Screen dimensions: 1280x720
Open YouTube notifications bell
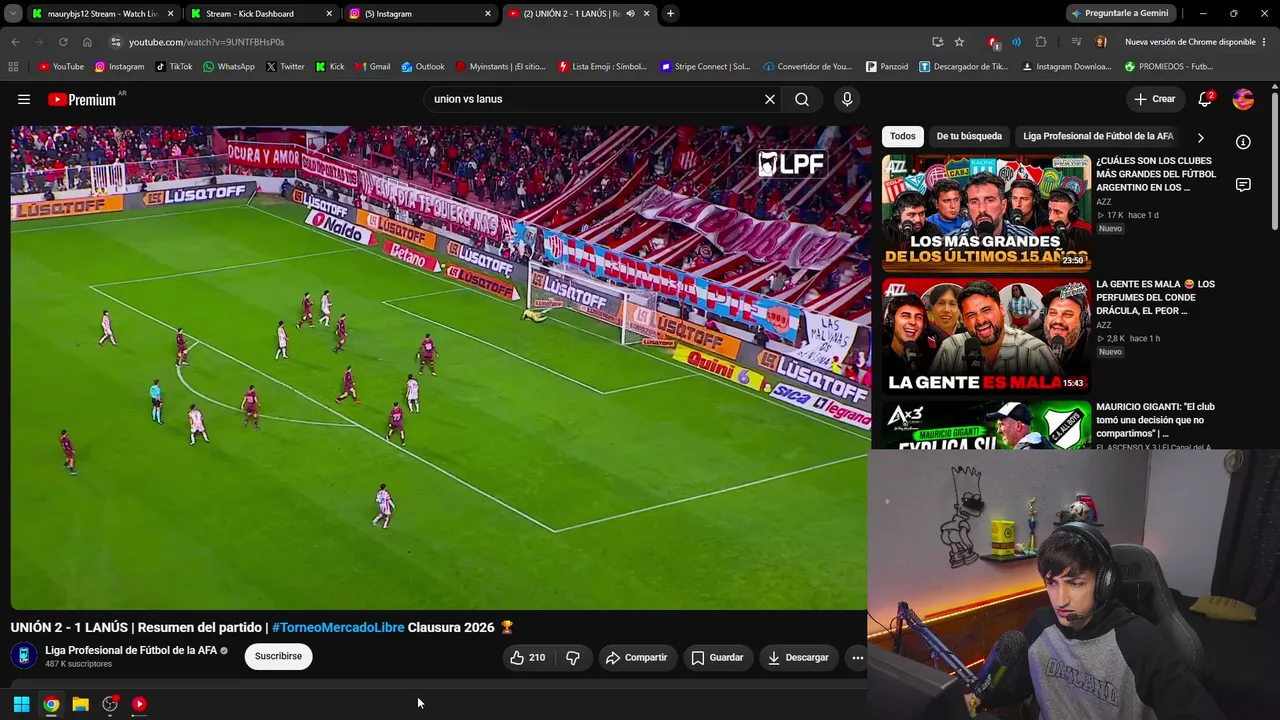1205,99
